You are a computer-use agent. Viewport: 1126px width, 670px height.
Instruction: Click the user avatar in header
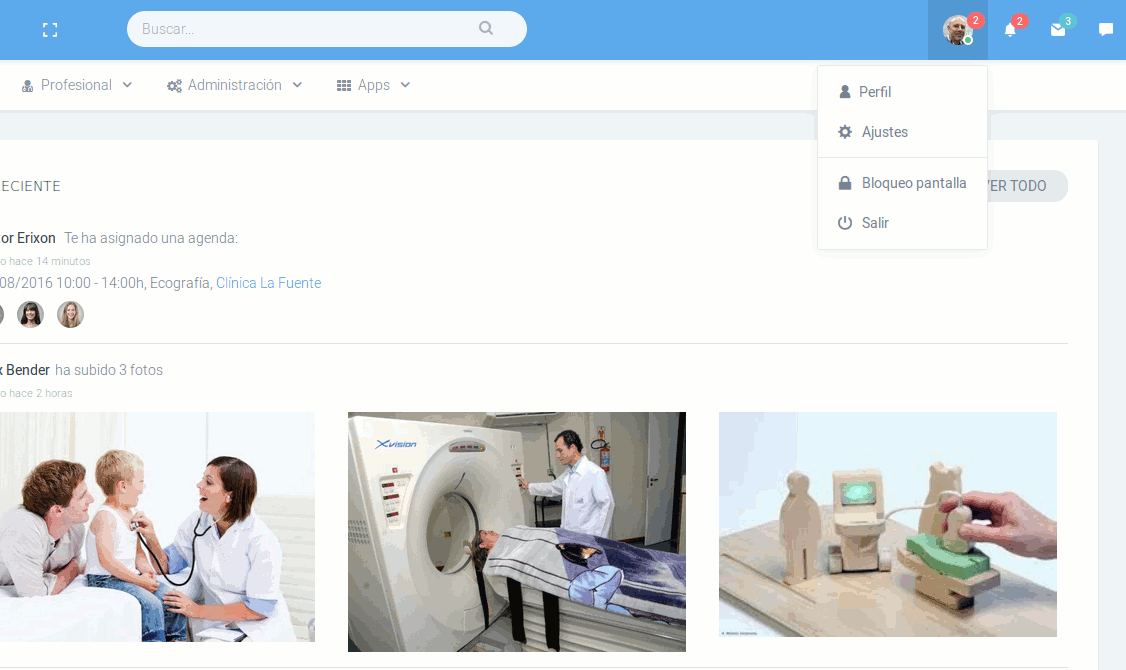click(x=957, y=30)
